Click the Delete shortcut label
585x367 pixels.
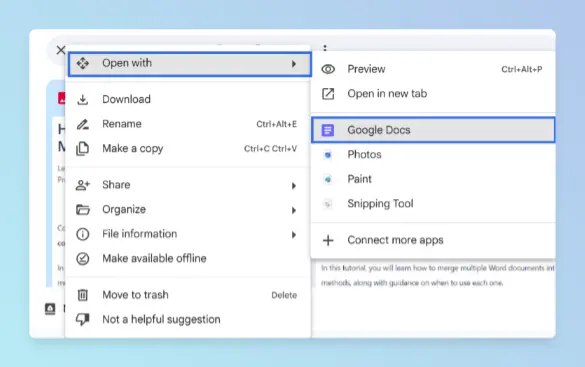coord(284,295)
